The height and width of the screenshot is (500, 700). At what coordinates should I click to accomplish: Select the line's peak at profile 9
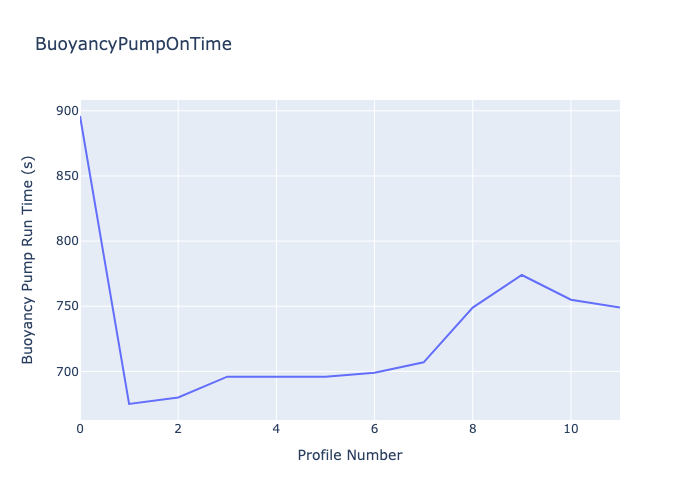click(x=522, y=275)
